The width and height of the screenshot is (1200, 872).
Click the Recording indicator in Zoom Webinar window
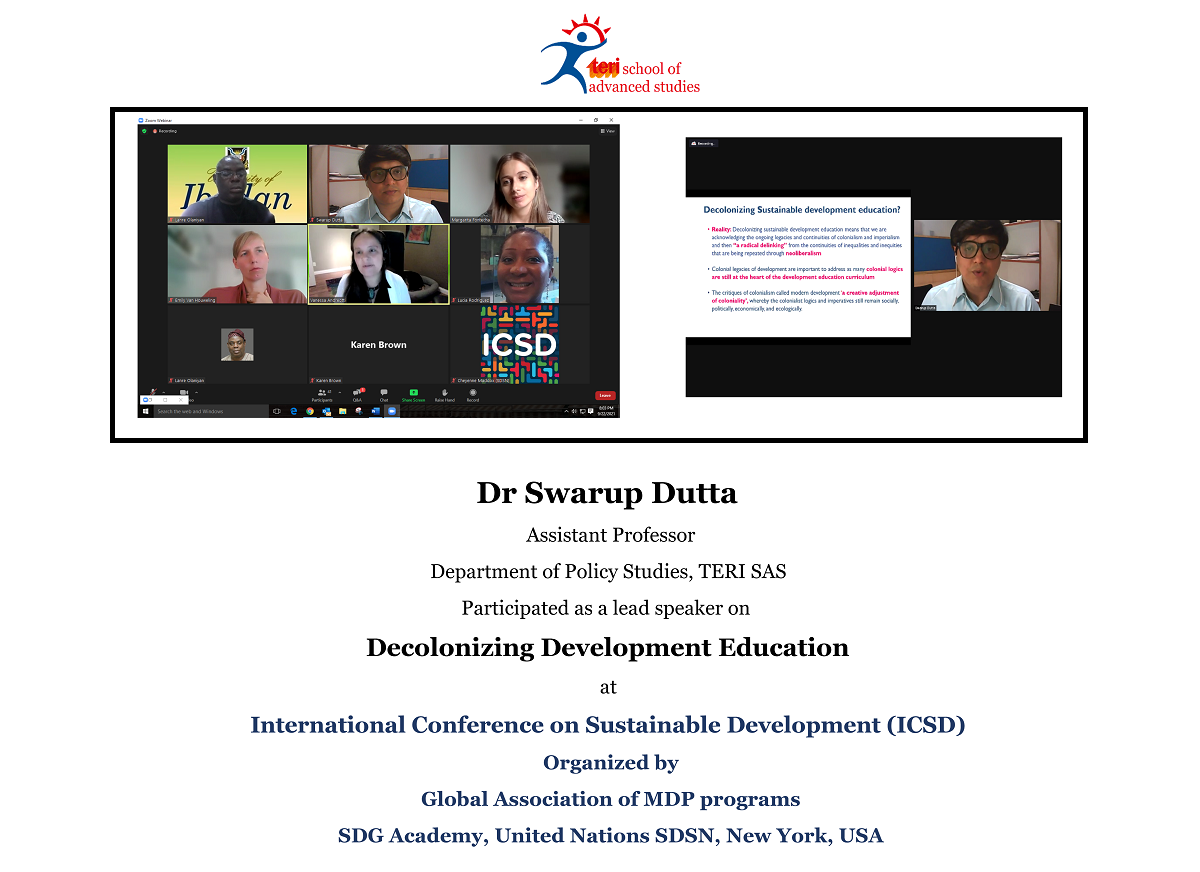[165, 131]
